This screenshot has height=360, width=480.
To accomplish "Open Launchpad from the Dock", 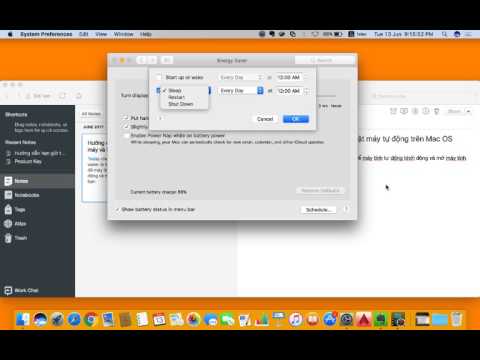I will pyautogui.click(x=57, y=320).
